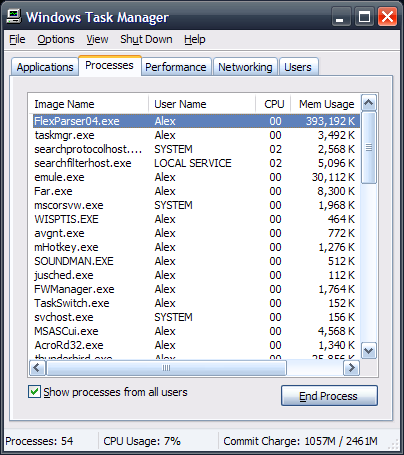The image size is (404, 455).
Task: Click the 30,112 K memory value
Action: click(333, 177)
